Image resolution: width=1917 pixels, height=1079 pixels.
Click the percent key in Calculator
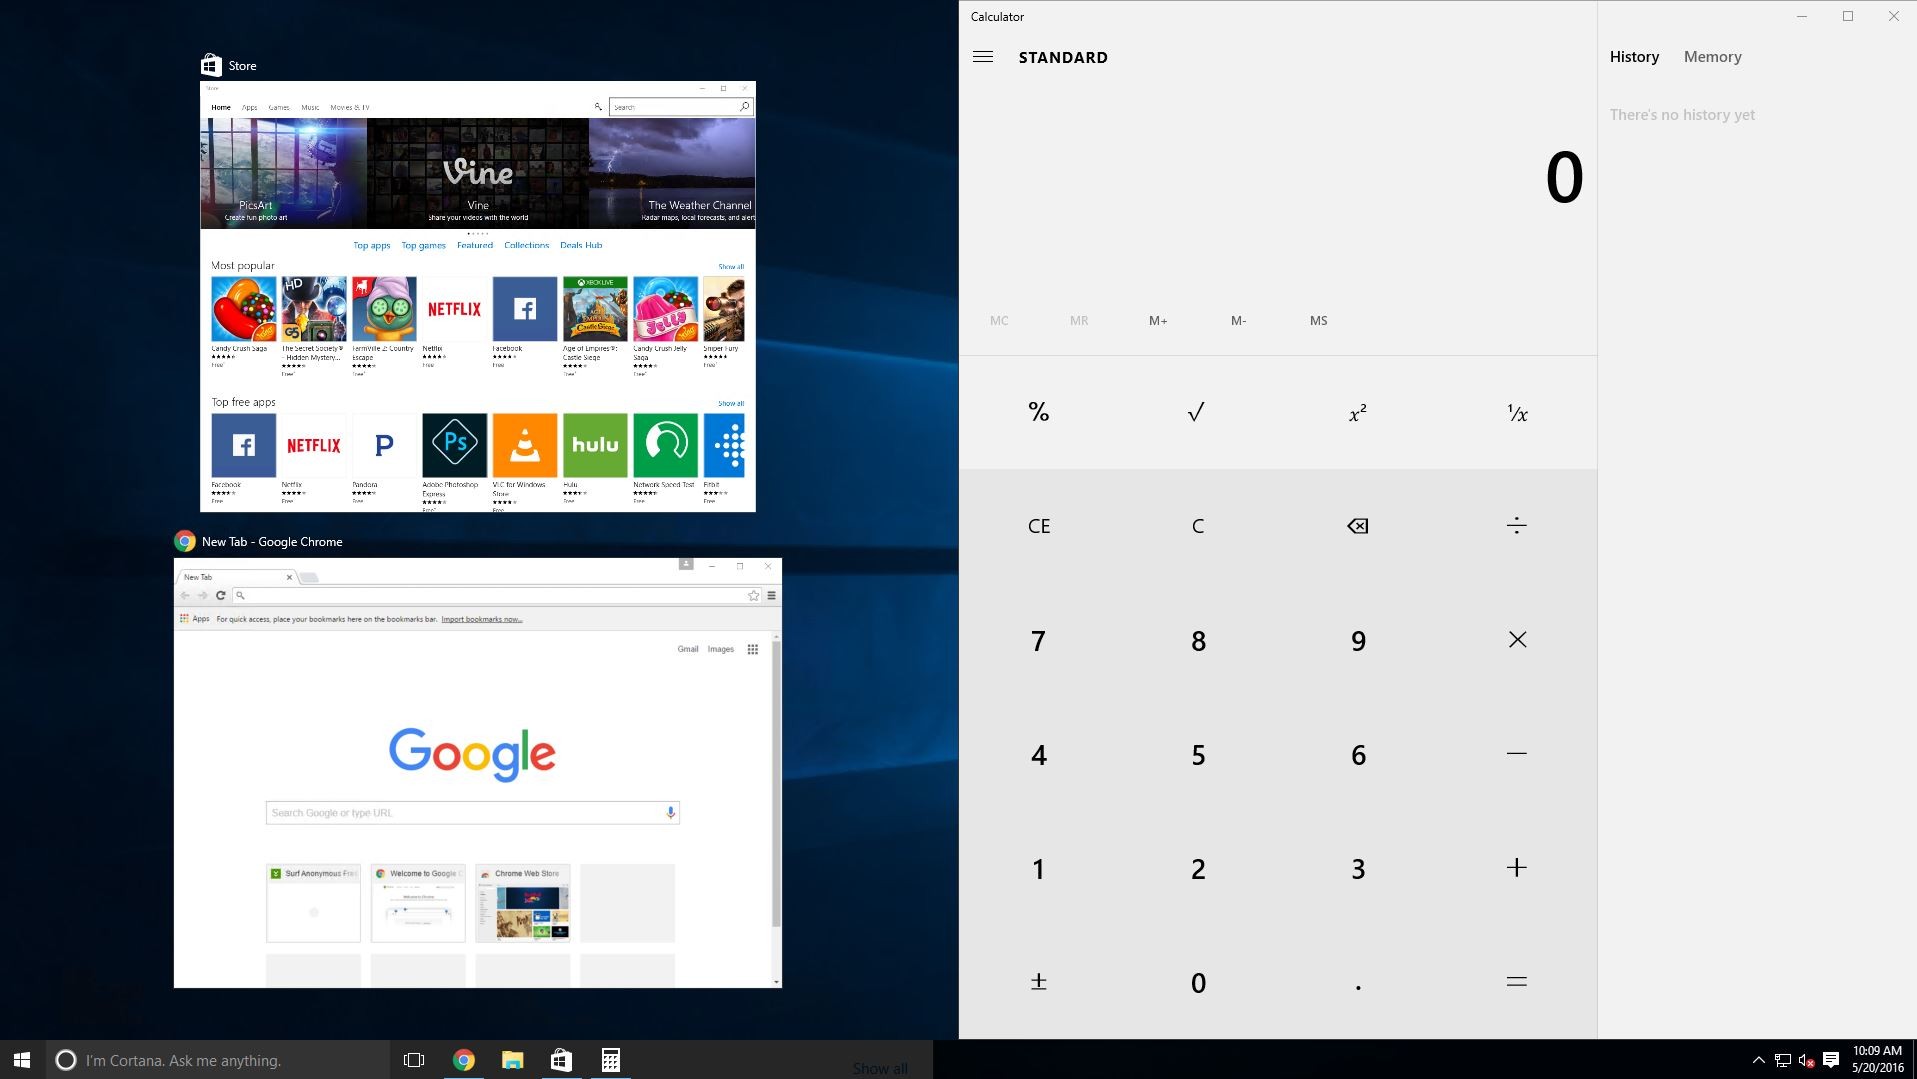coord(1039,412)
